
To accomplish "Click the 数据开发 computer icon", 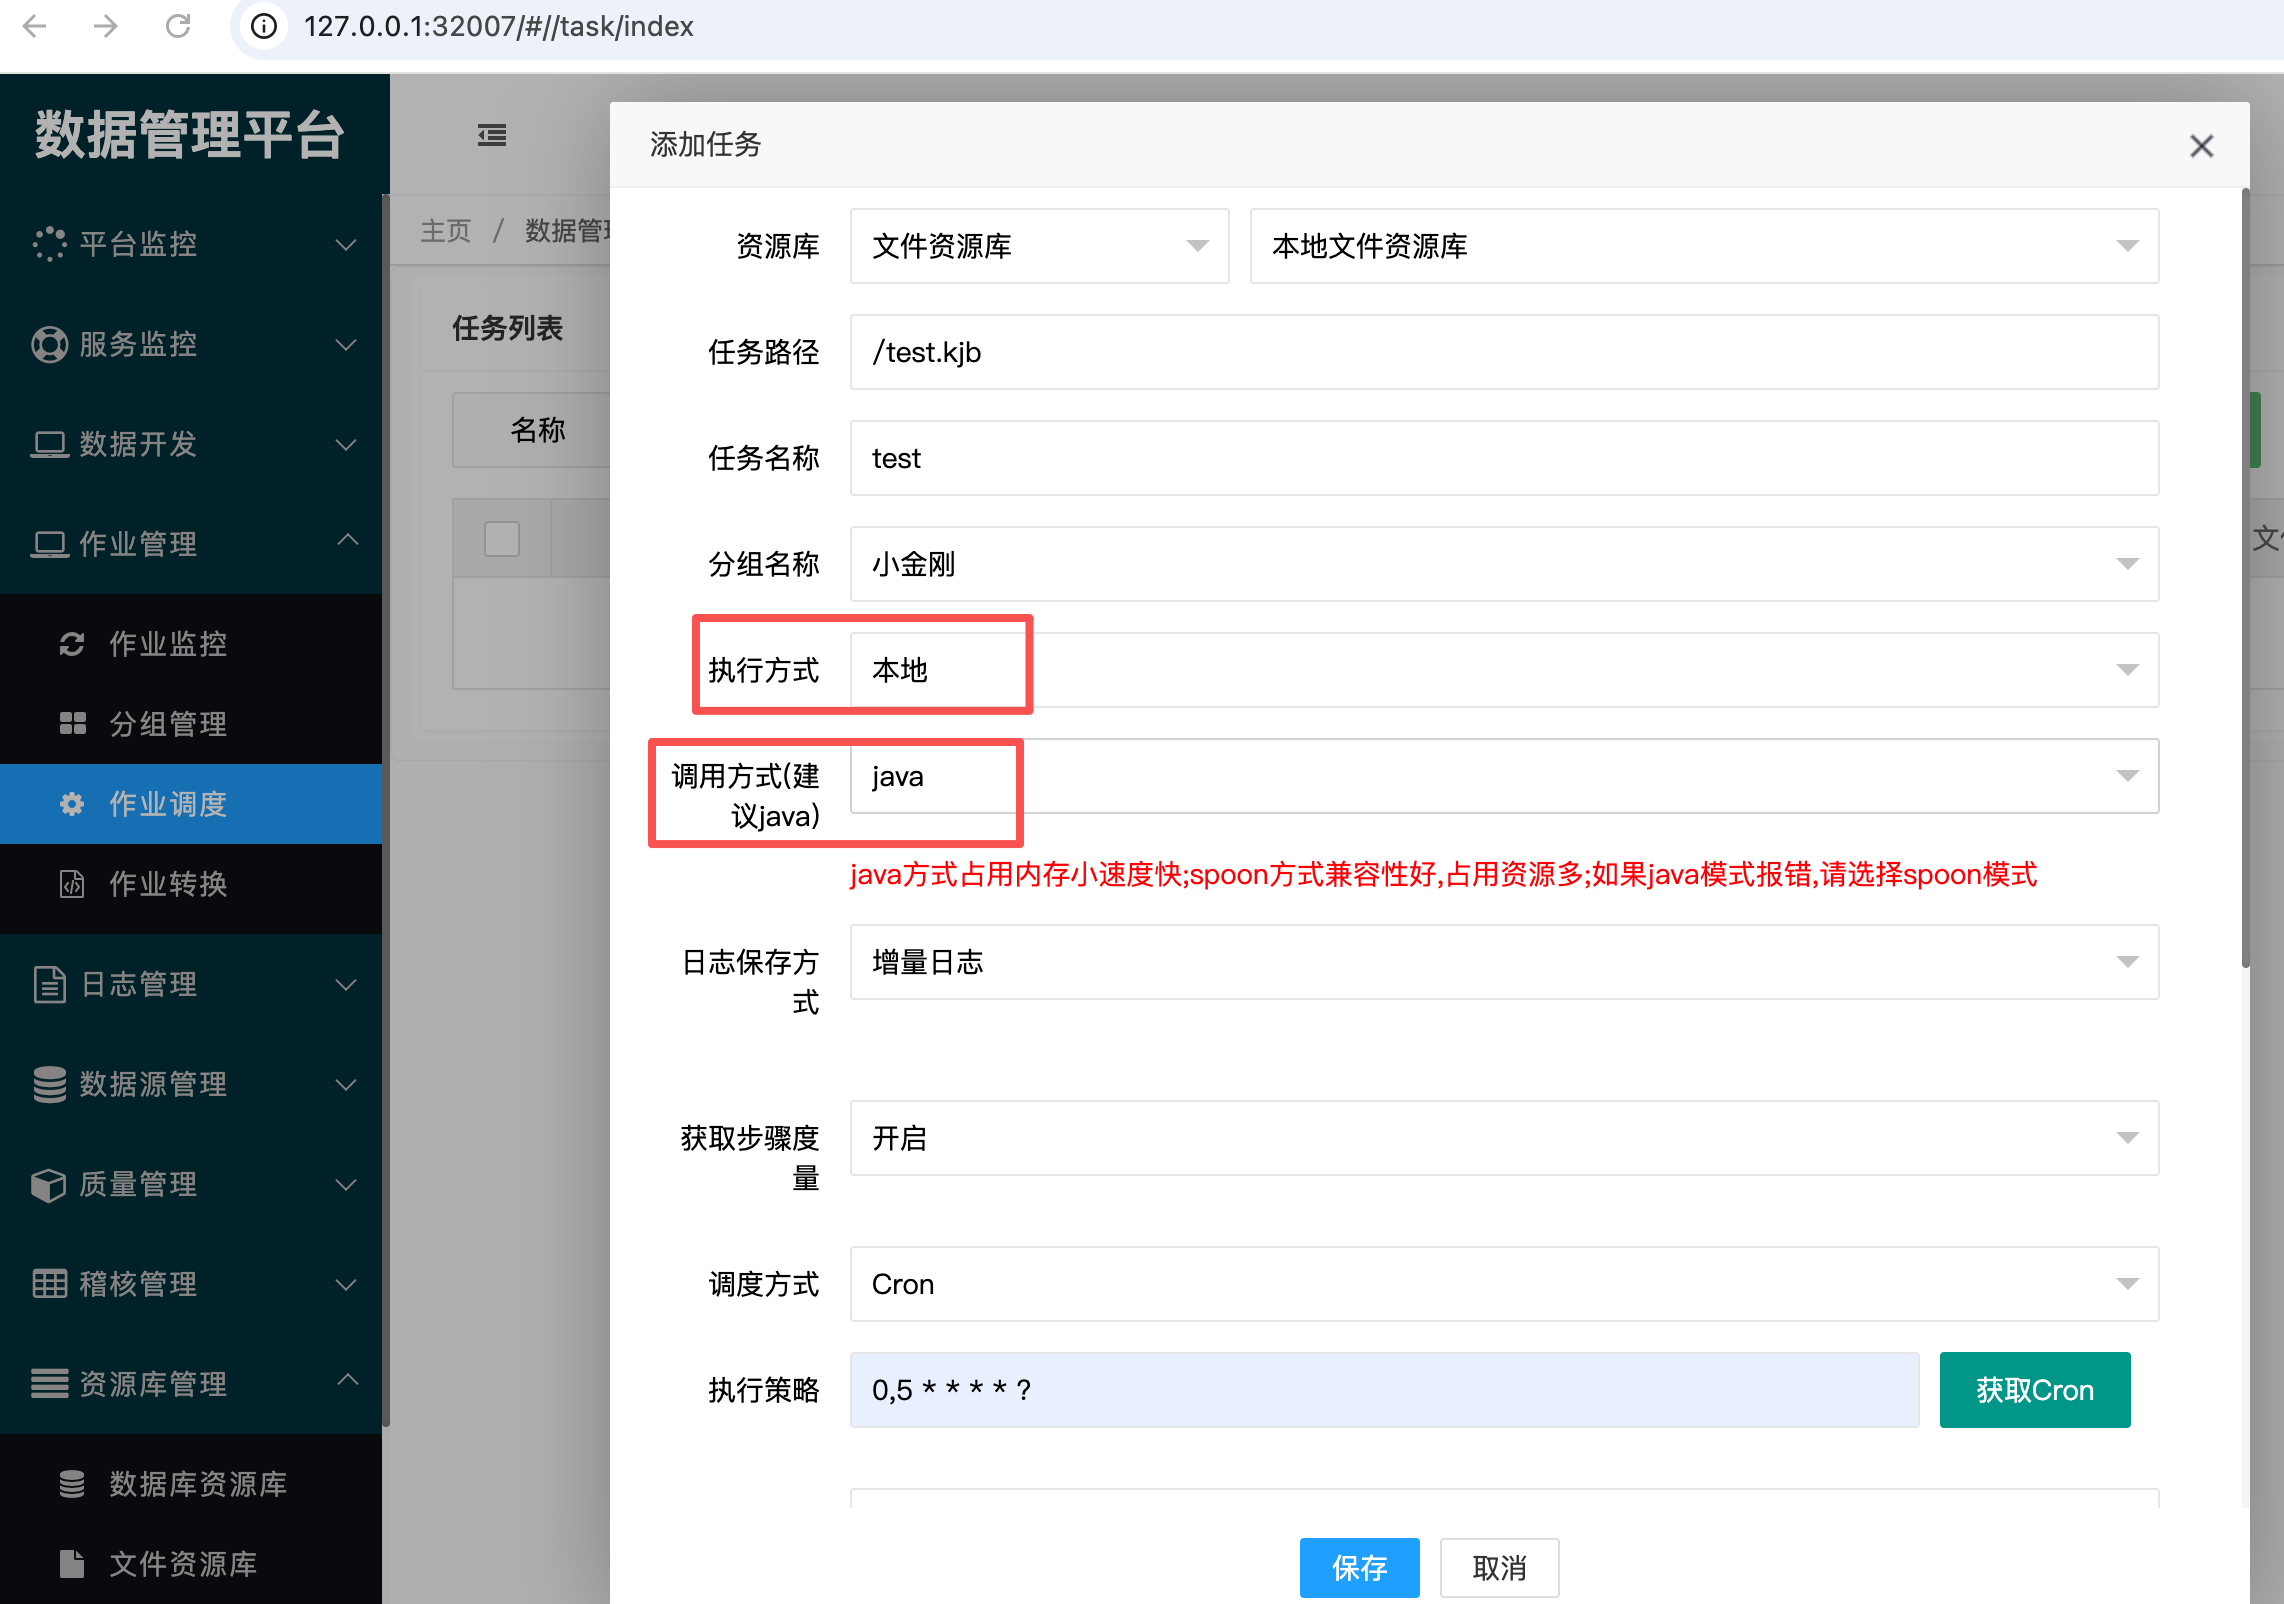I will (x=48, y=445).
